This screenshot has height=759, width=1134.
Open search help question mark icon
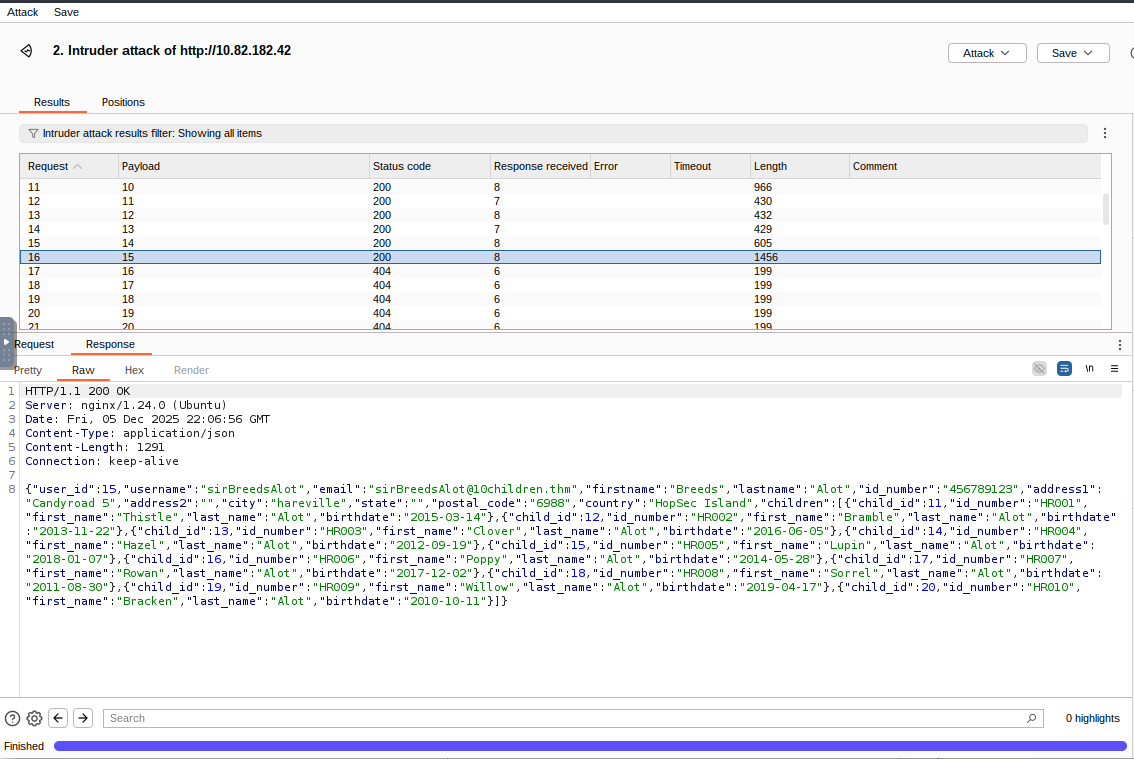tap(12, 718)
